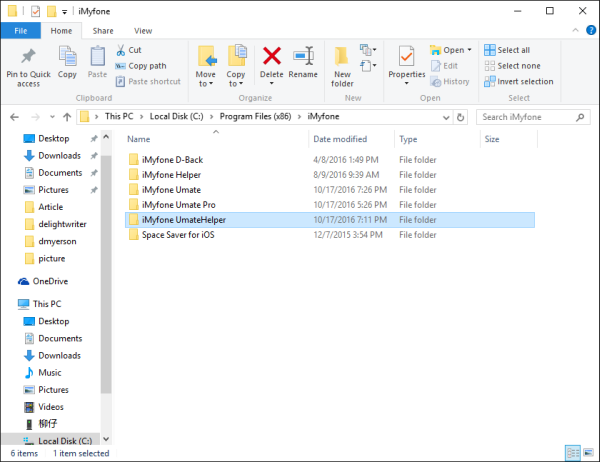Switch to Large icons view
Screen dimensions: 600x462
[588, 453]
